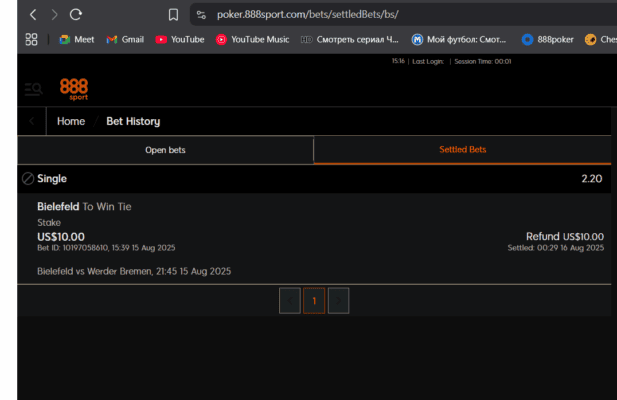Screen dimensions: 617x400
Task: Open the browser apps grid icon
Action: click(x=31, y=39)
